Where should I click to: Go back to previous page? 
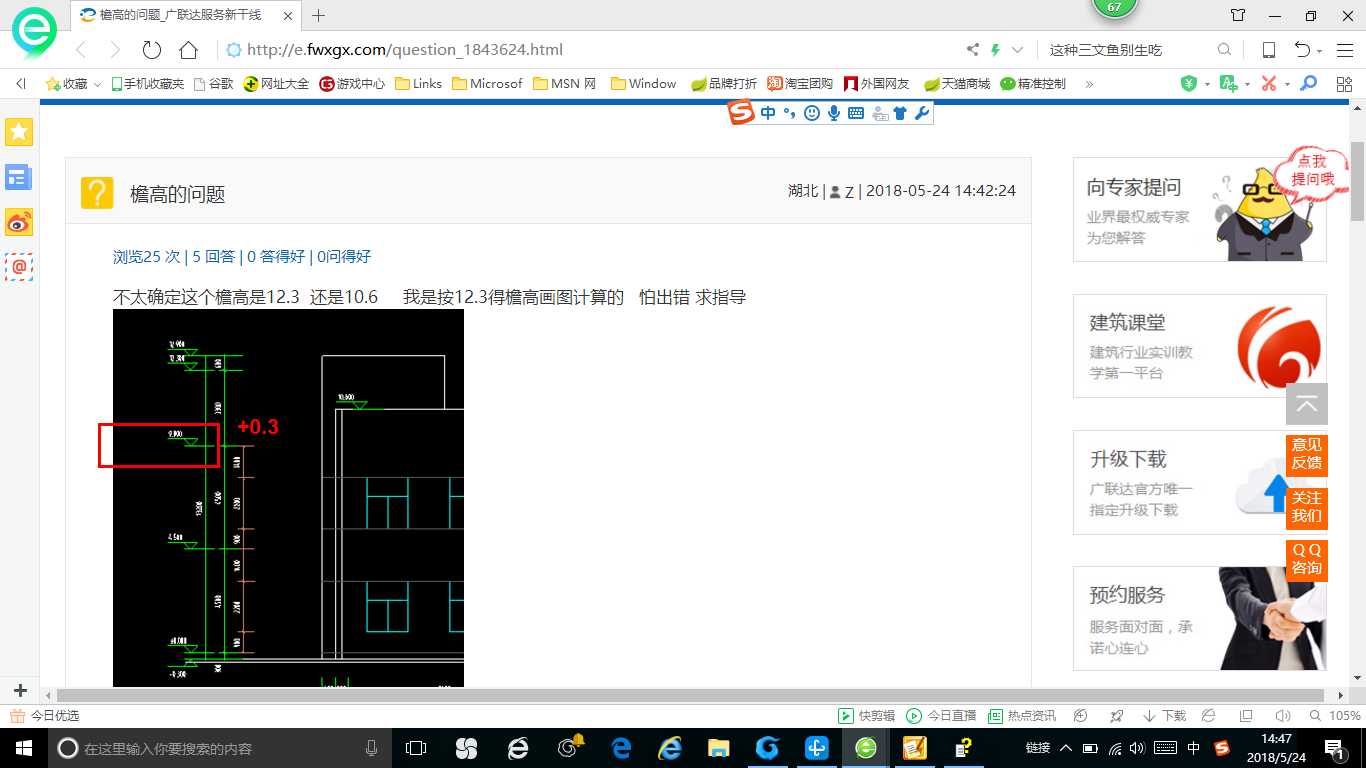point(81,50)
